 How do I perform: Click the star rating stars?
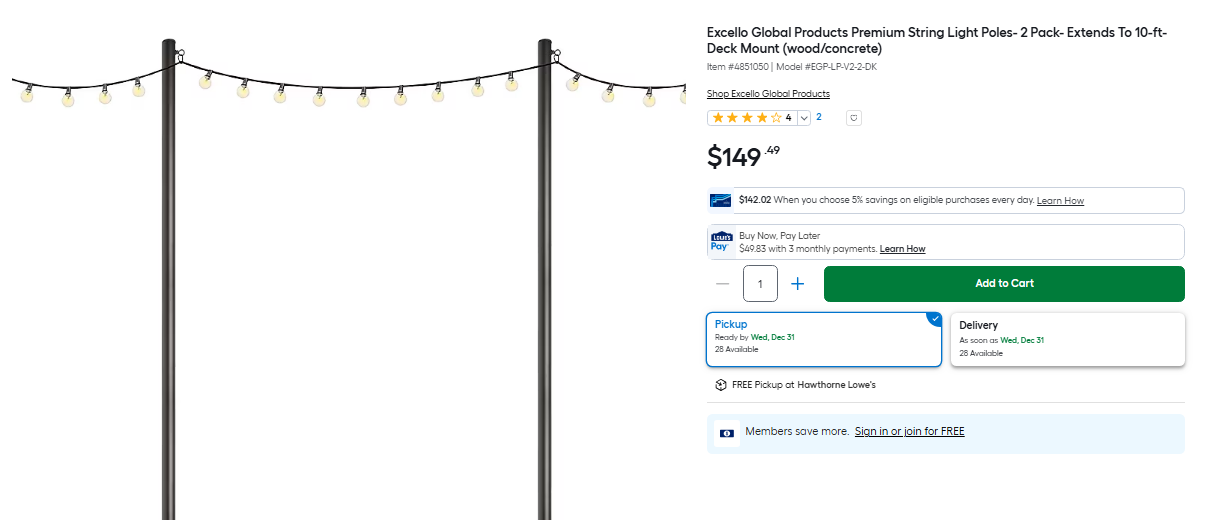click(x=747, y=118)
